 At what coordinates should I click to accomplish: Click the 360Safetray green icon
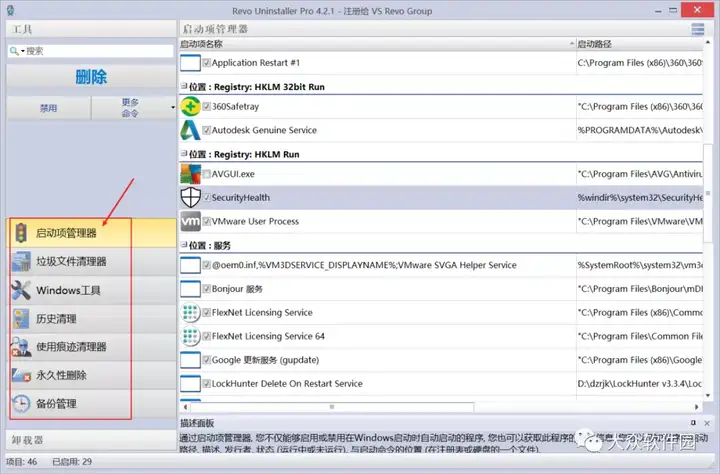click(190, 106)
